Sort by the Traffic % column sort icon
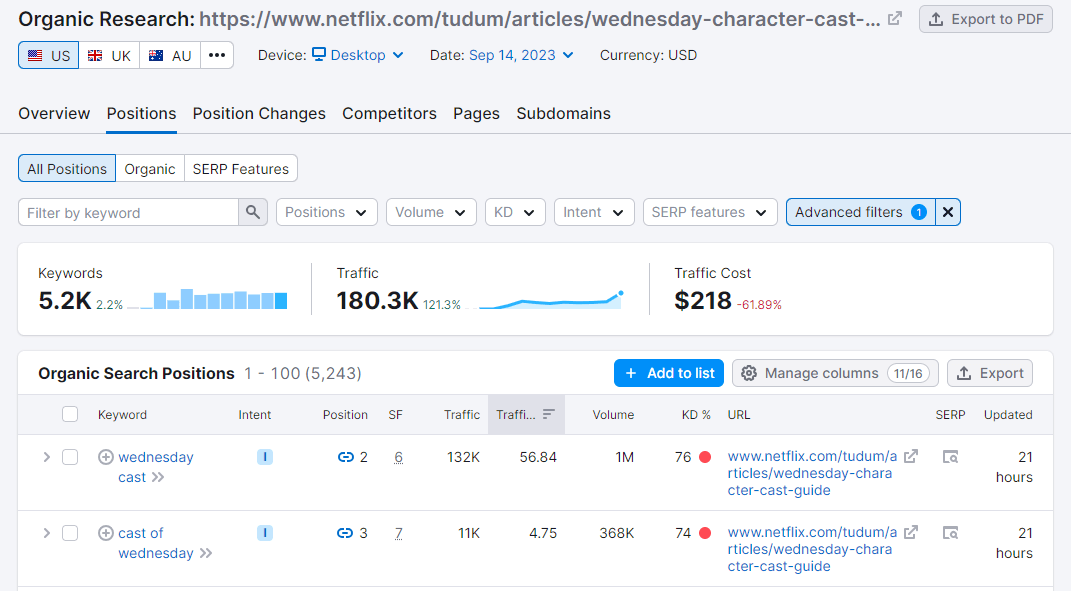 click(548, 414)
